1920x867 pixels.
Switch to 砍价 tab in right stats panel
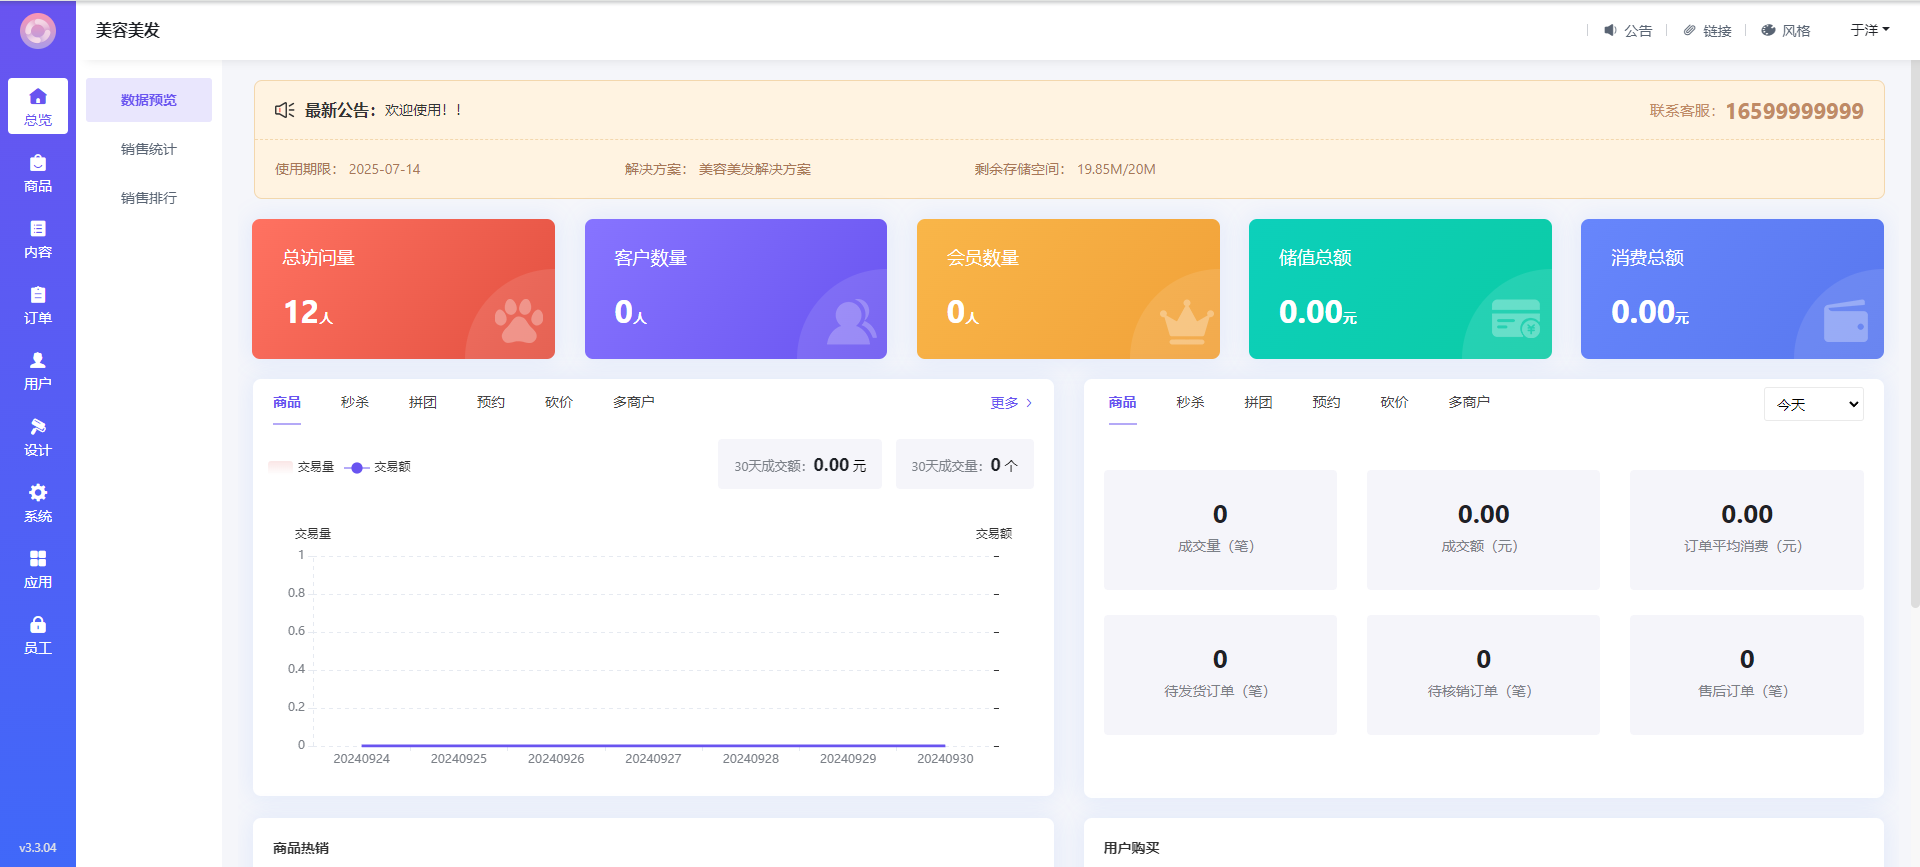[1394, 402]
